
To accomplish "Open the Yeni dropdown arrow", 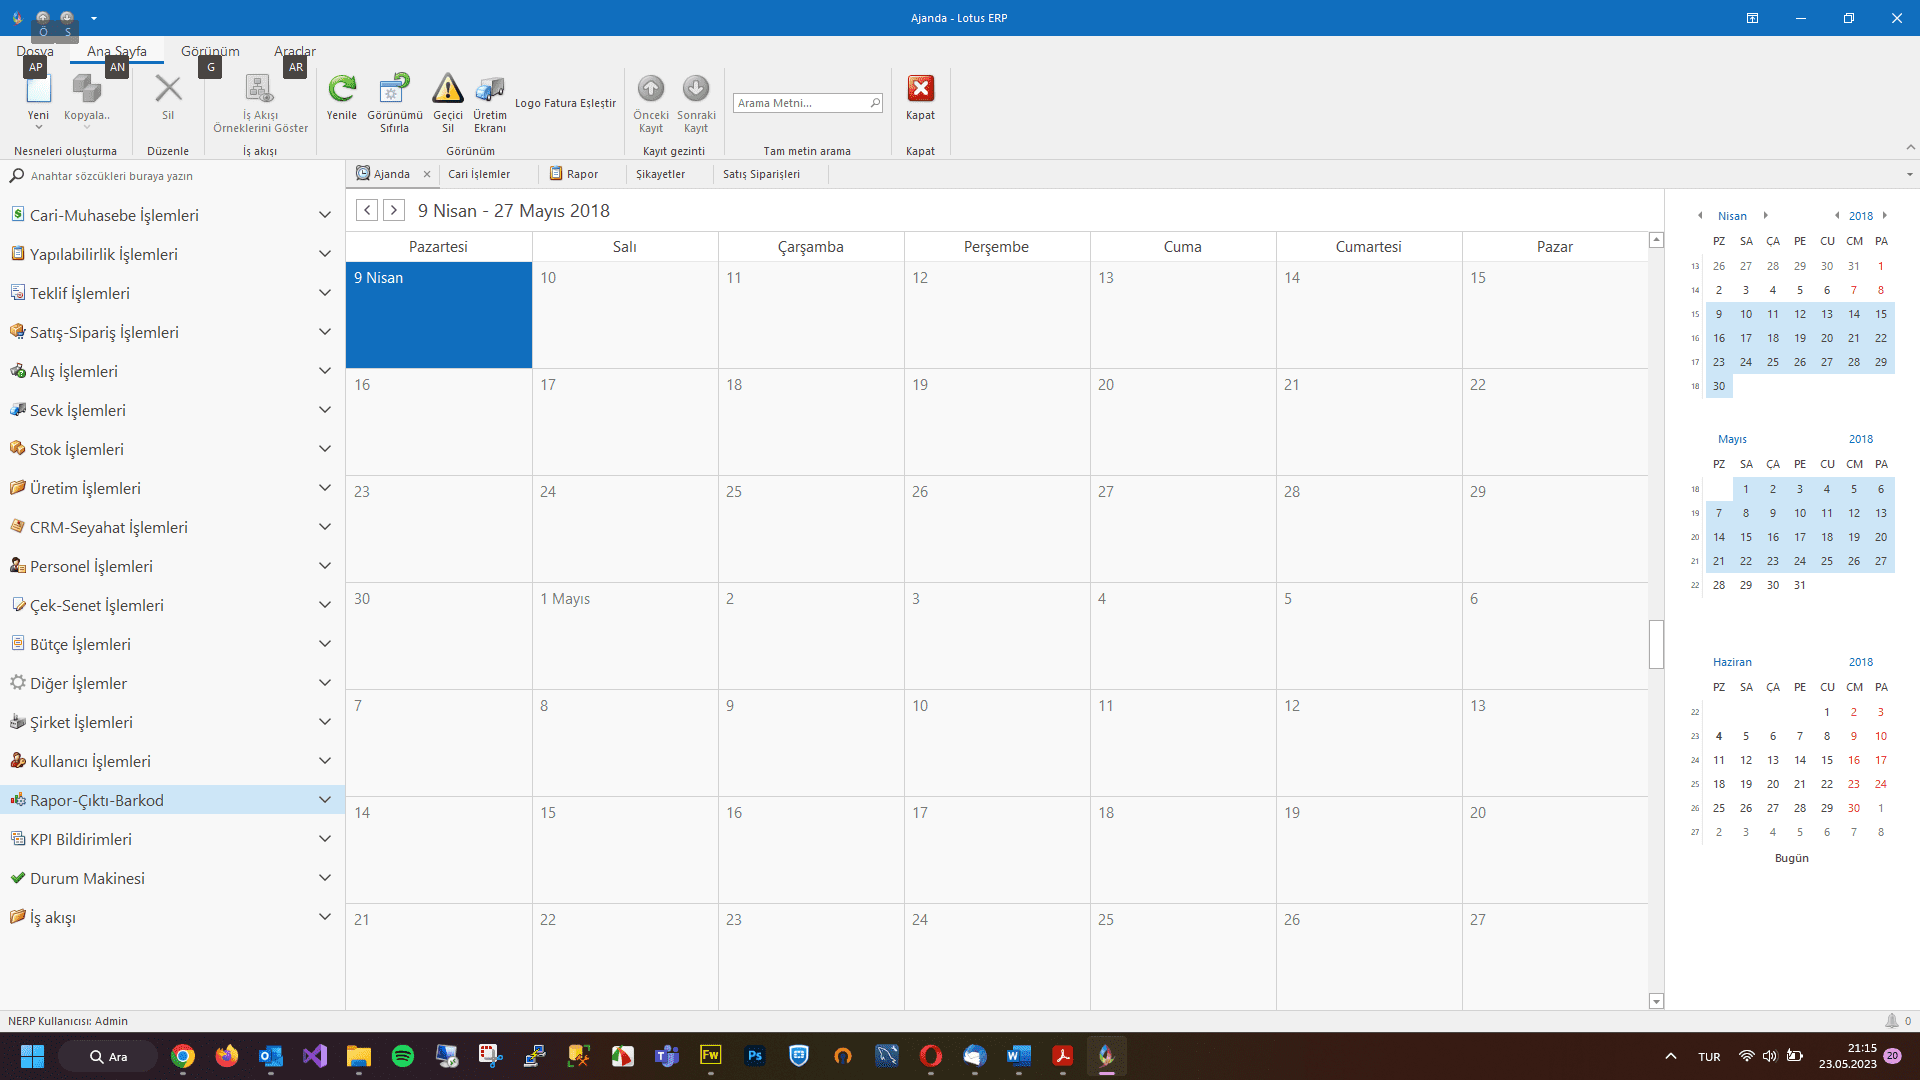I will coord(38,128).
